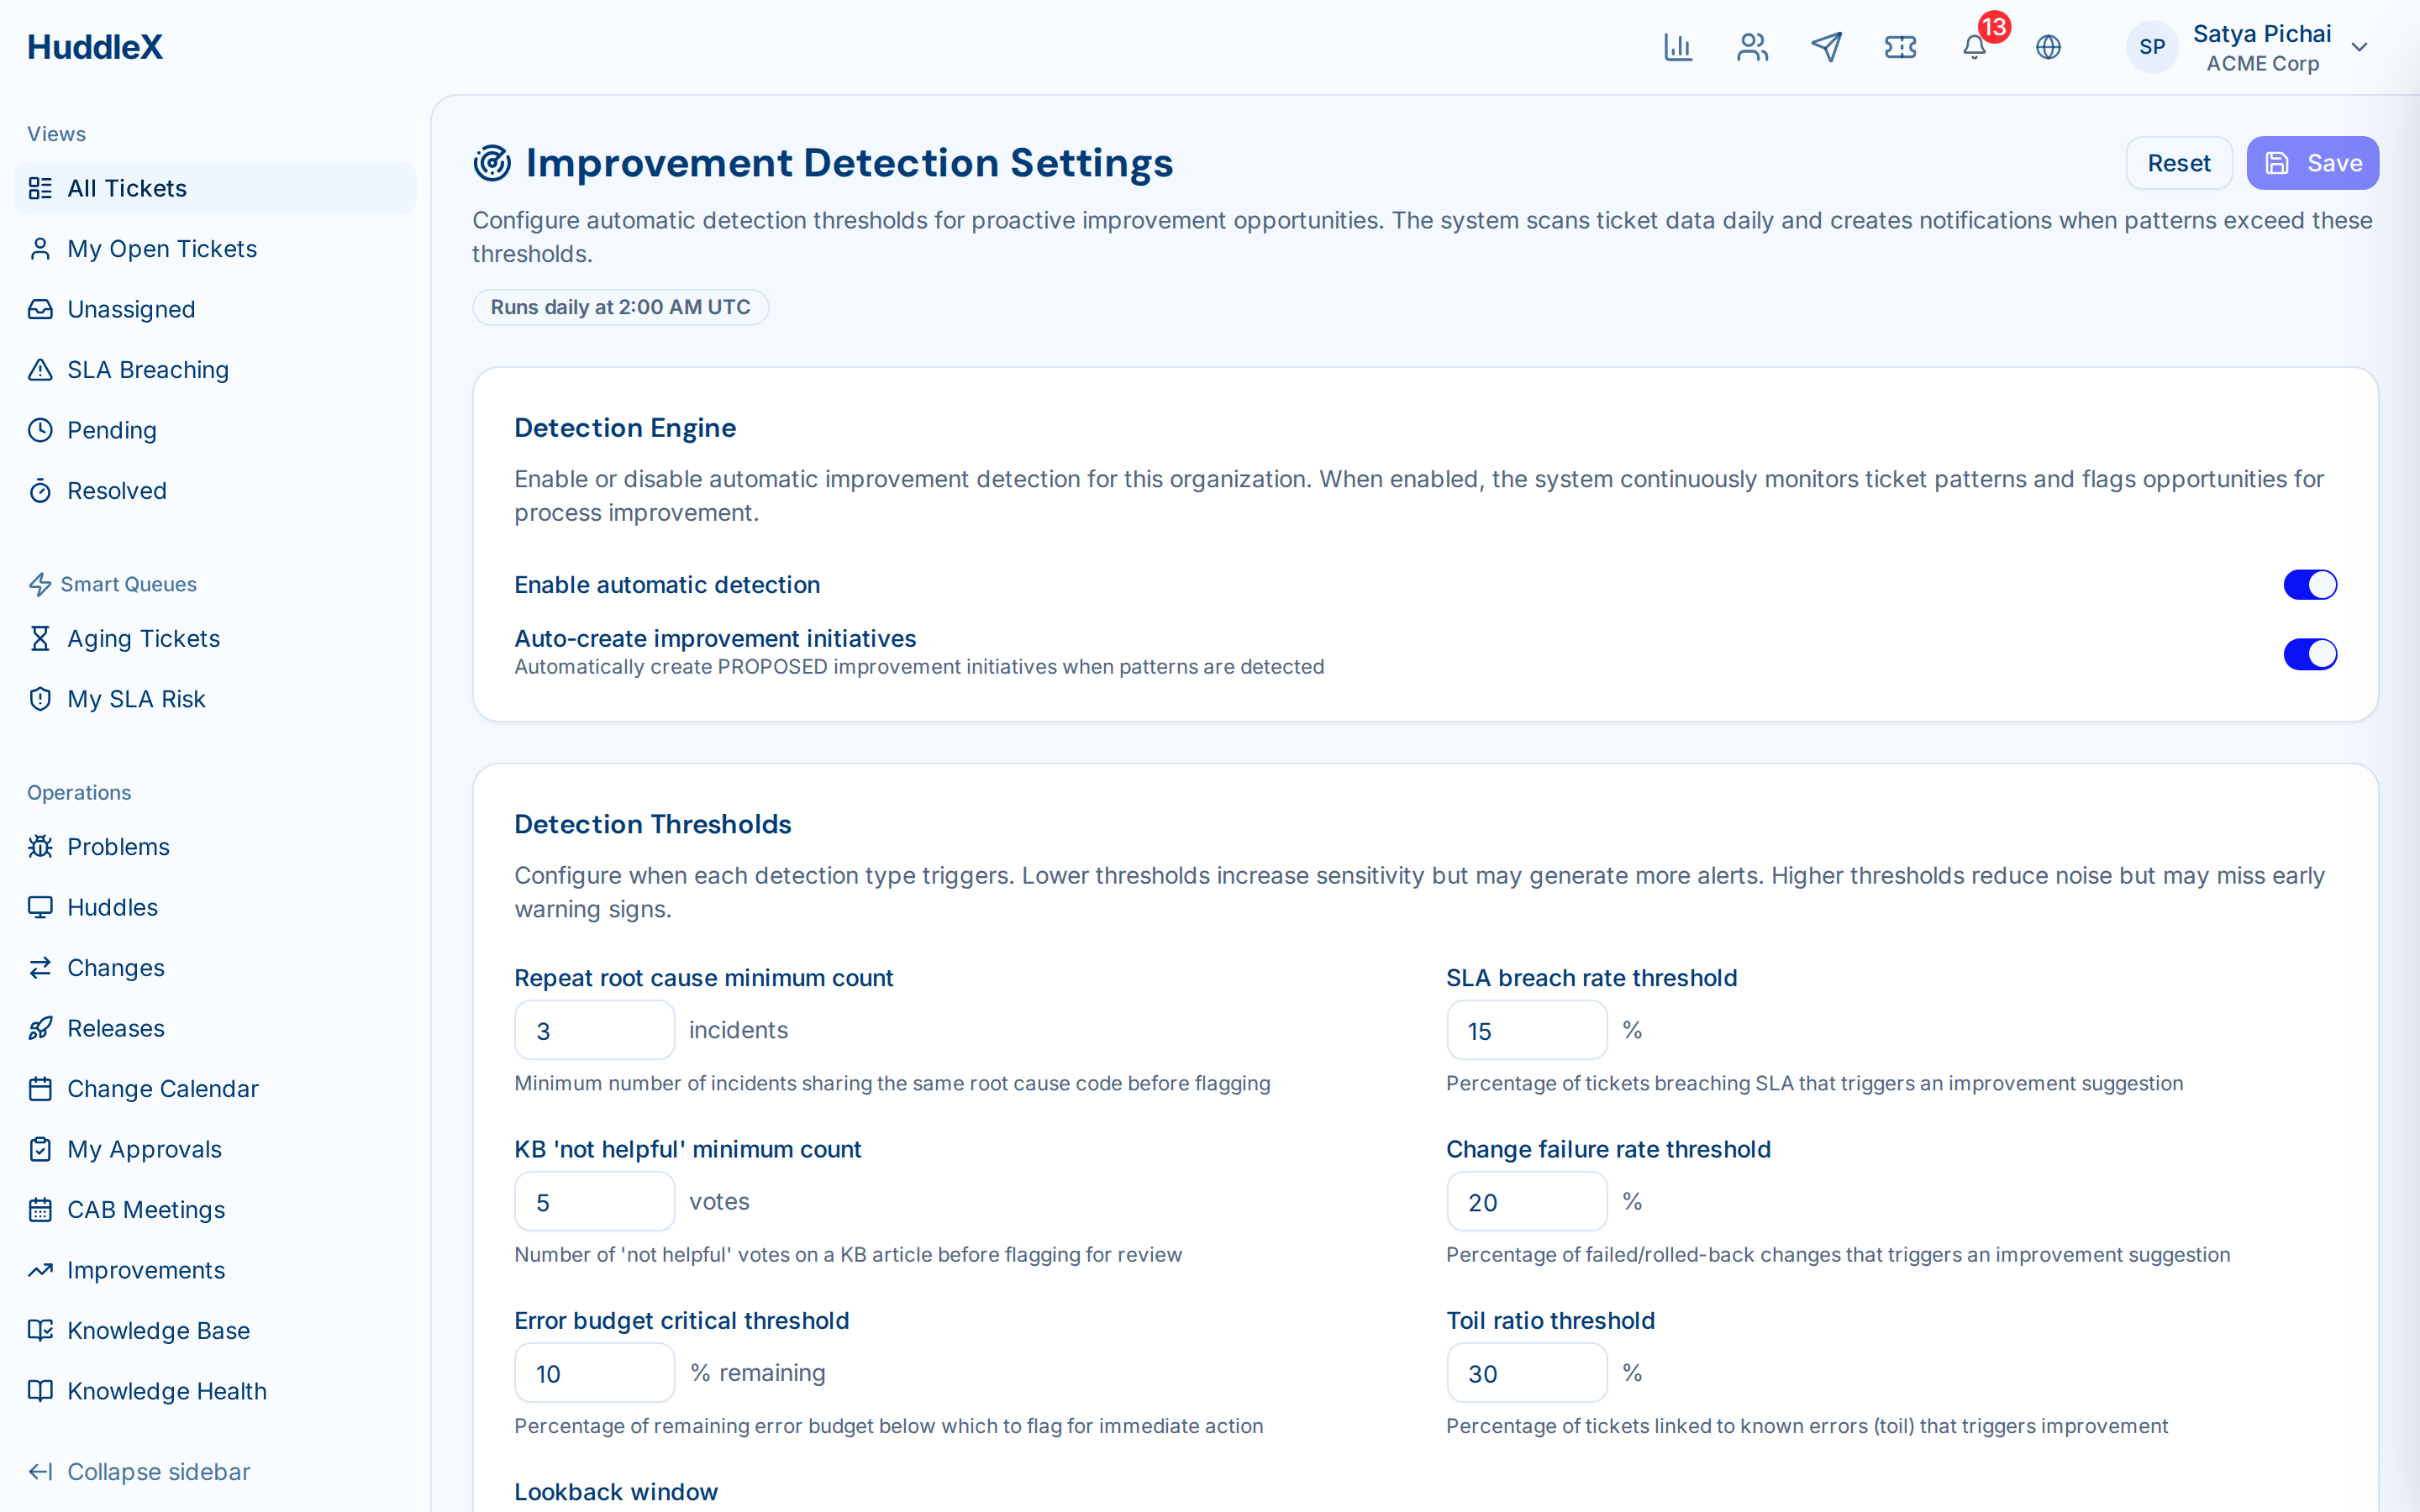Click the paper plane send icon
The image size is (2420, 1512).
[1826, 47]
